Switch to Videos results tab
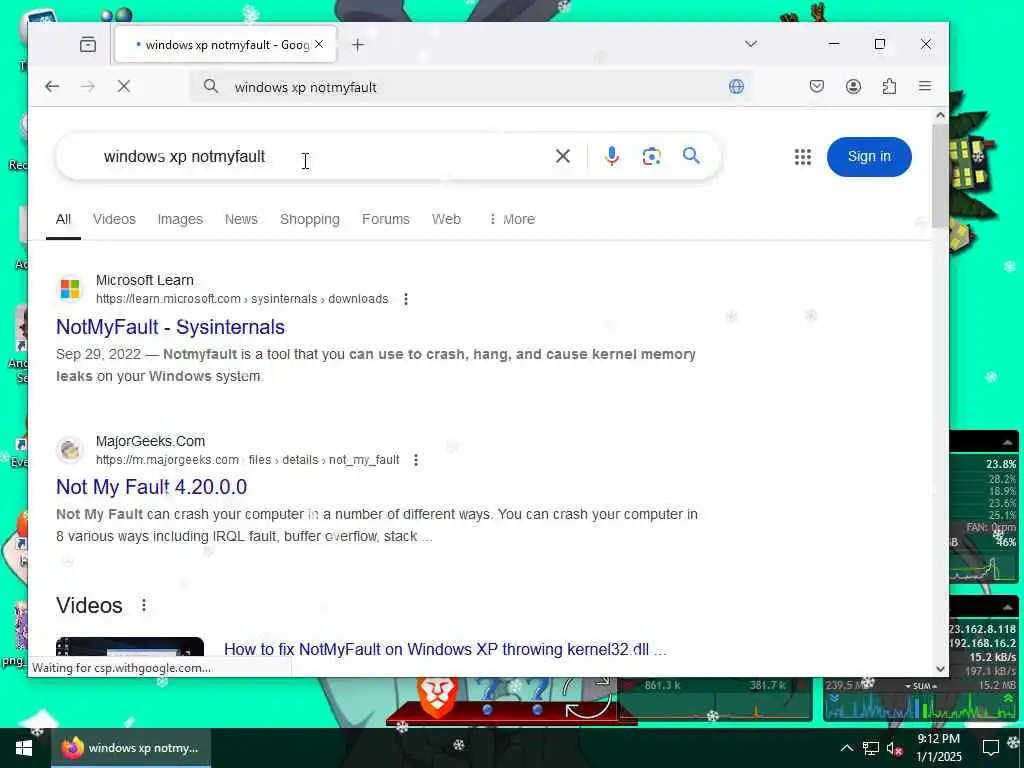1024x768 pixels. tap(114, 219)
